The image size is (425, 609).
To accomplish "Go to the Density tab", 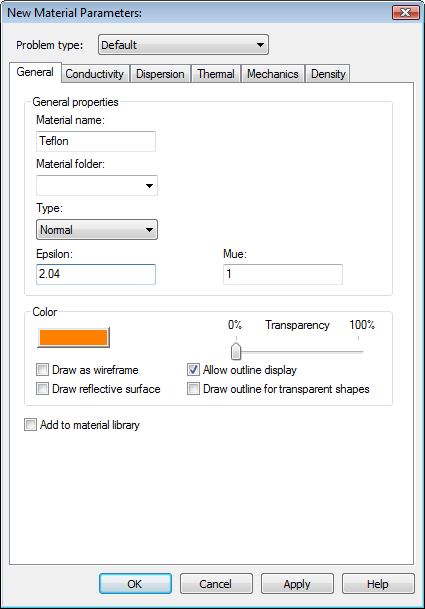I will pos(328,74).
